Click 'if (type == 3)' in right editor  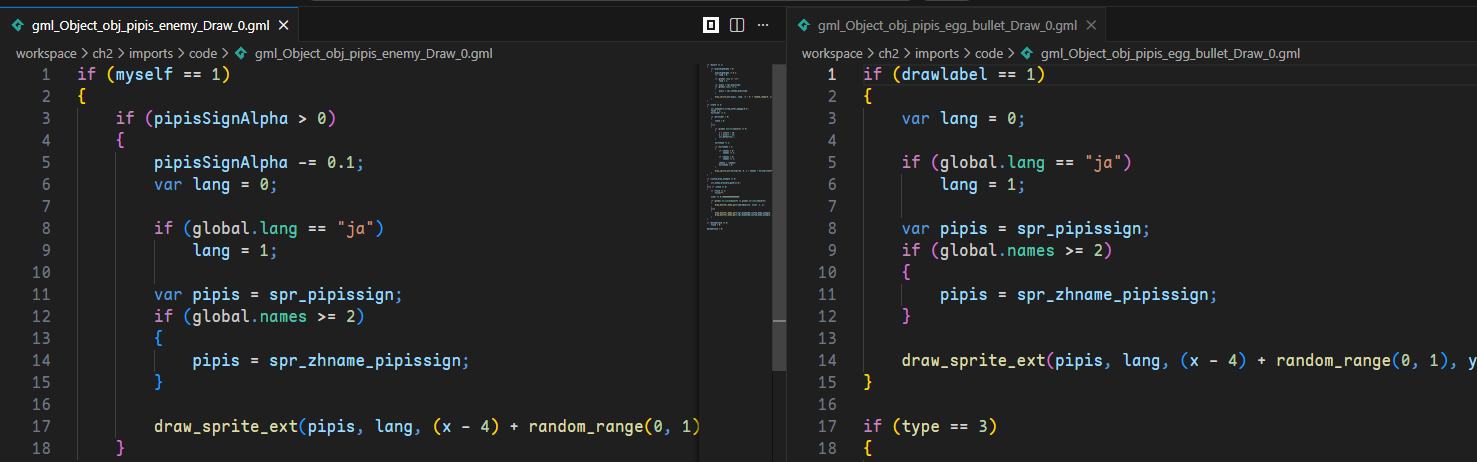(x=930, y=427)
